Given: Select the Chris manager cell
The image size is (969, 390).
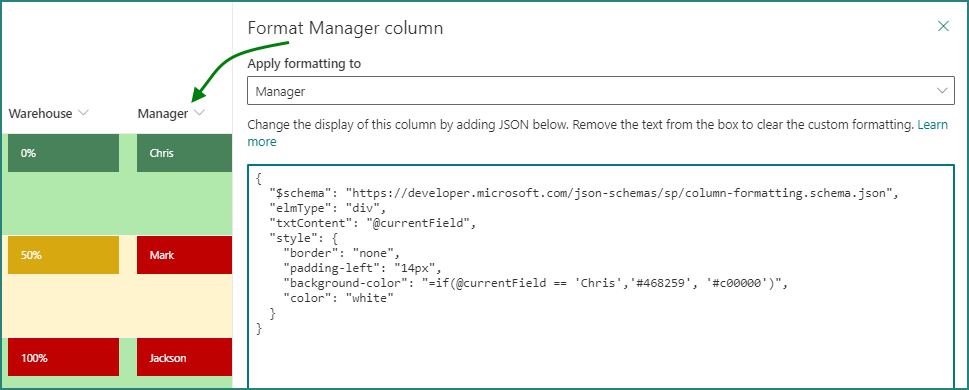Looking at the screenshot, I should 184,153.
